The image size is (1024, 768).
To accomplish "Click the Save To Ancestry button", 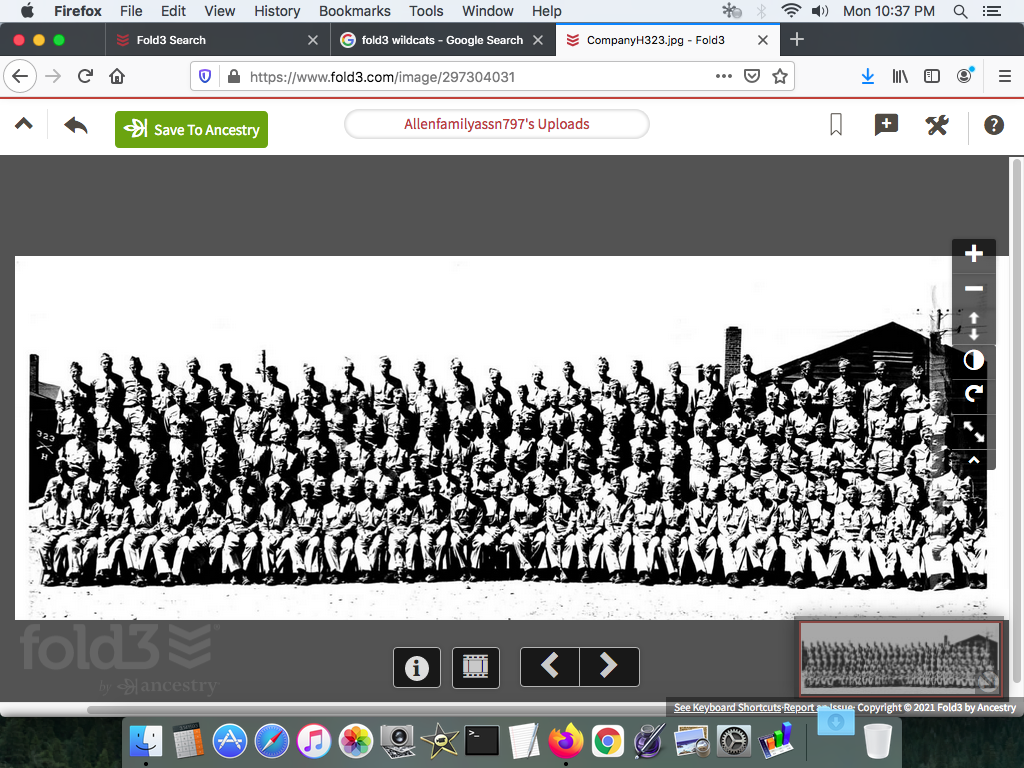I will [191, 129].
